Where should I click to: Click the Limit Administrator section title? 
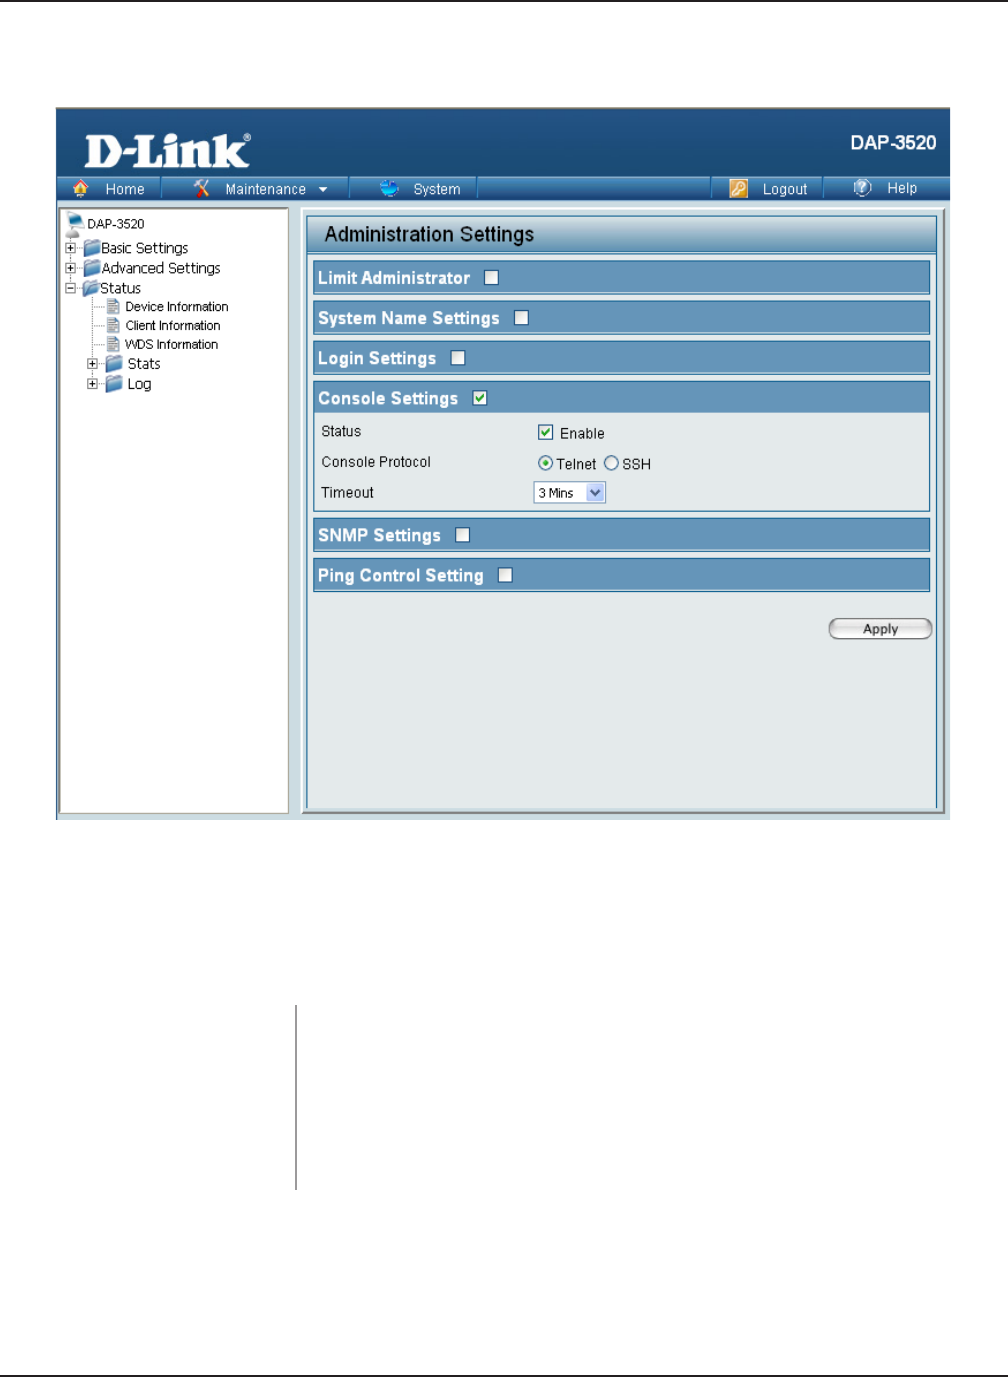[x=394, y=278]
